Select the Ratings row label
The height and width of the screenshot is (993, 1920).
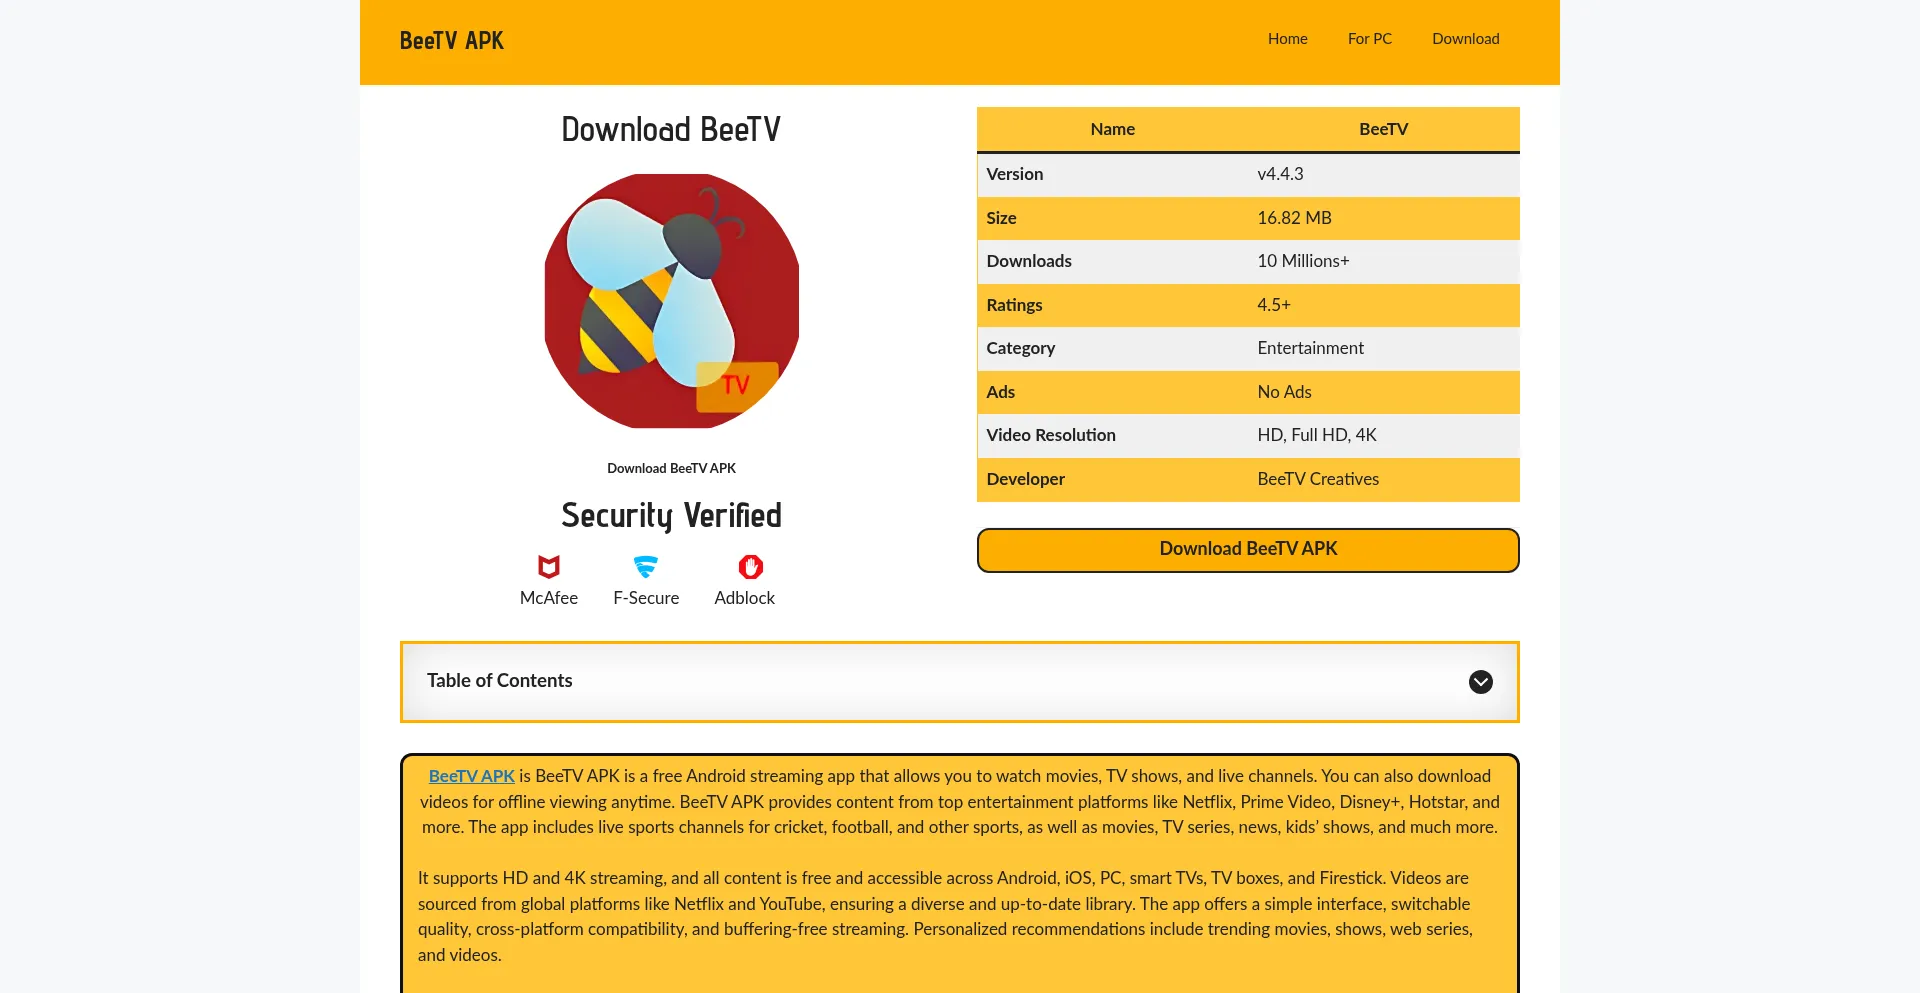point(1014,305)
